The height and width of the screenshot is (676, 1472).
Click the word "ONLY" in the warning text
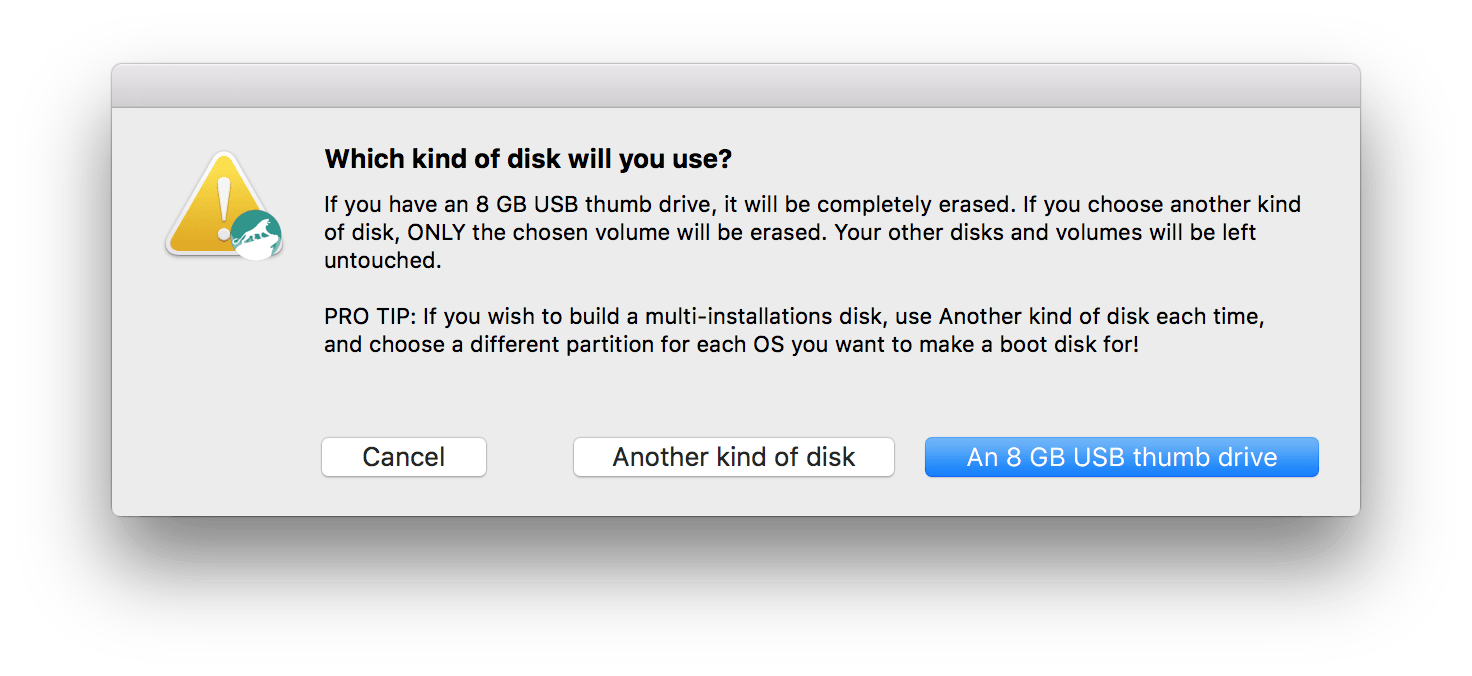tap(432, 233)
